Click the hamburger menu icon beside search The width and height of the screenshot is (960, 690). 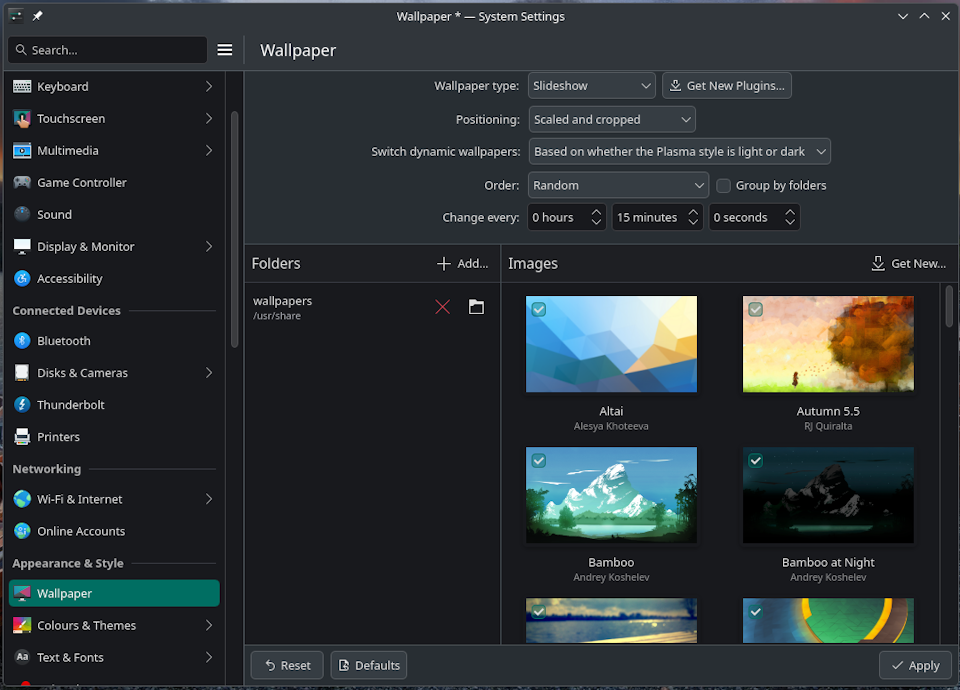(x=225, y=50)
